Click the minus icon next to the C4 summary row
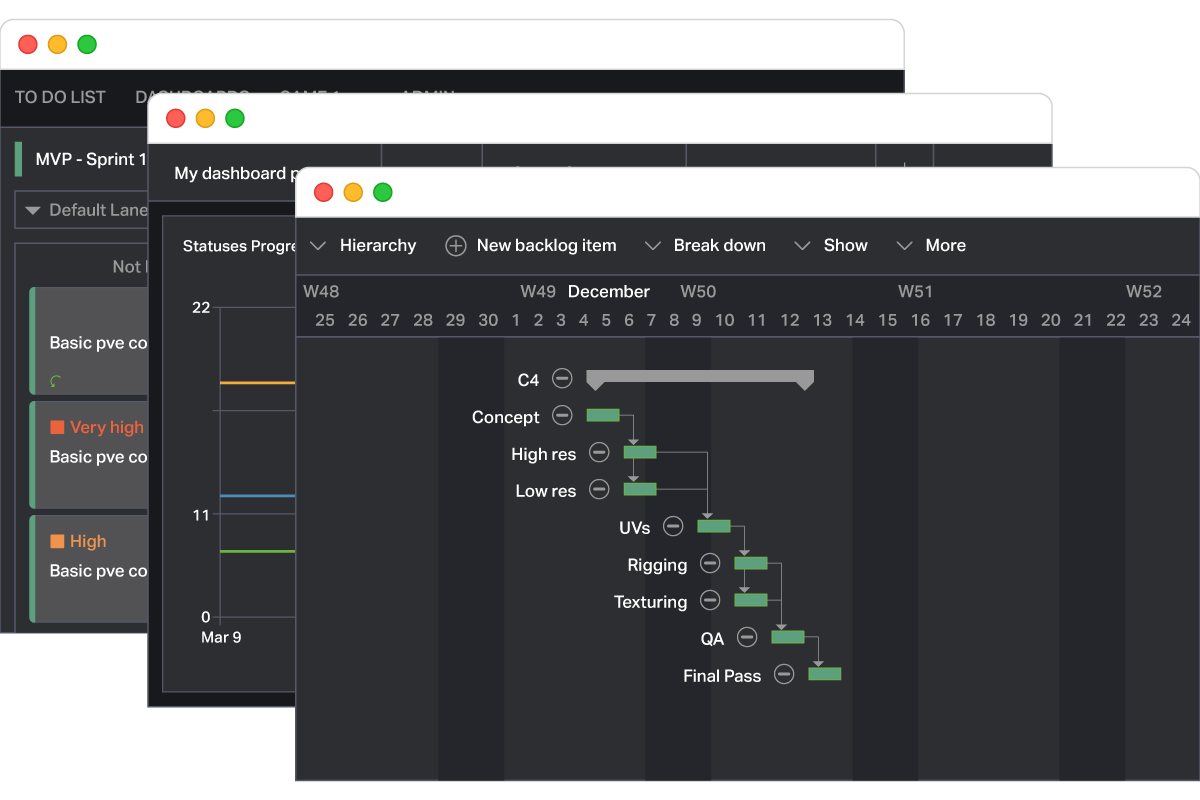The height and width of the screenshot is (800, 1200). (561, 379)
